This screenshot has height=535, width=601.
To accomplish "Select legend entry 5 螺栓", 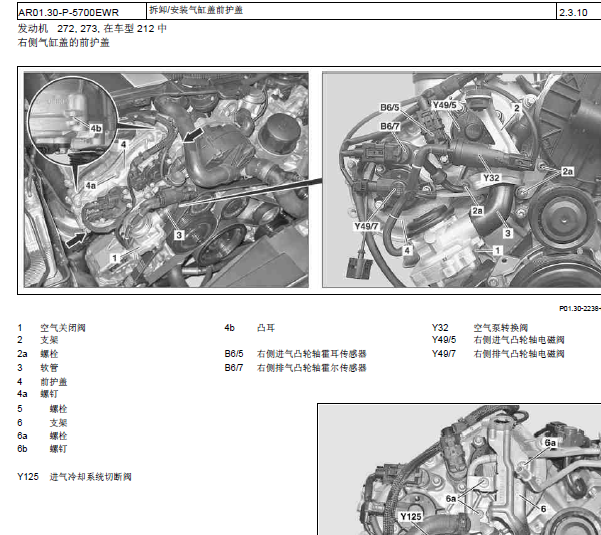I will tap(42, 409).
